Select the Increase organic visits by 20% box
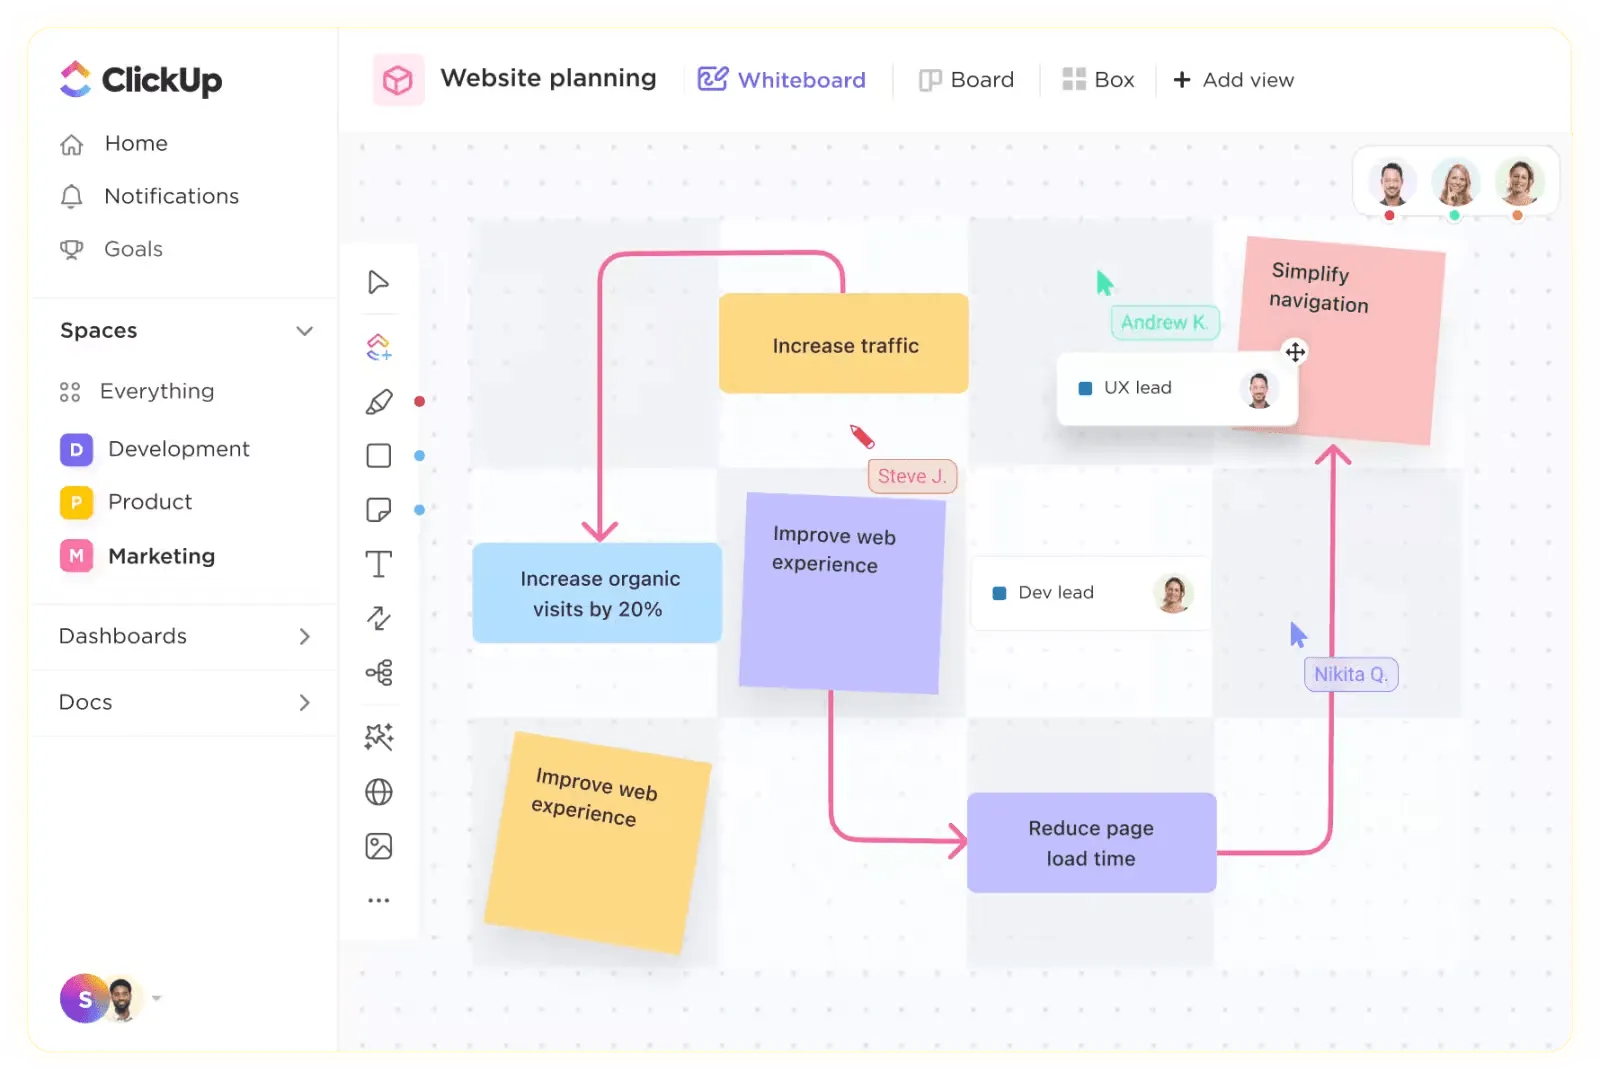This screenshot has height=1080, width=1600. [x=597, y=593]
